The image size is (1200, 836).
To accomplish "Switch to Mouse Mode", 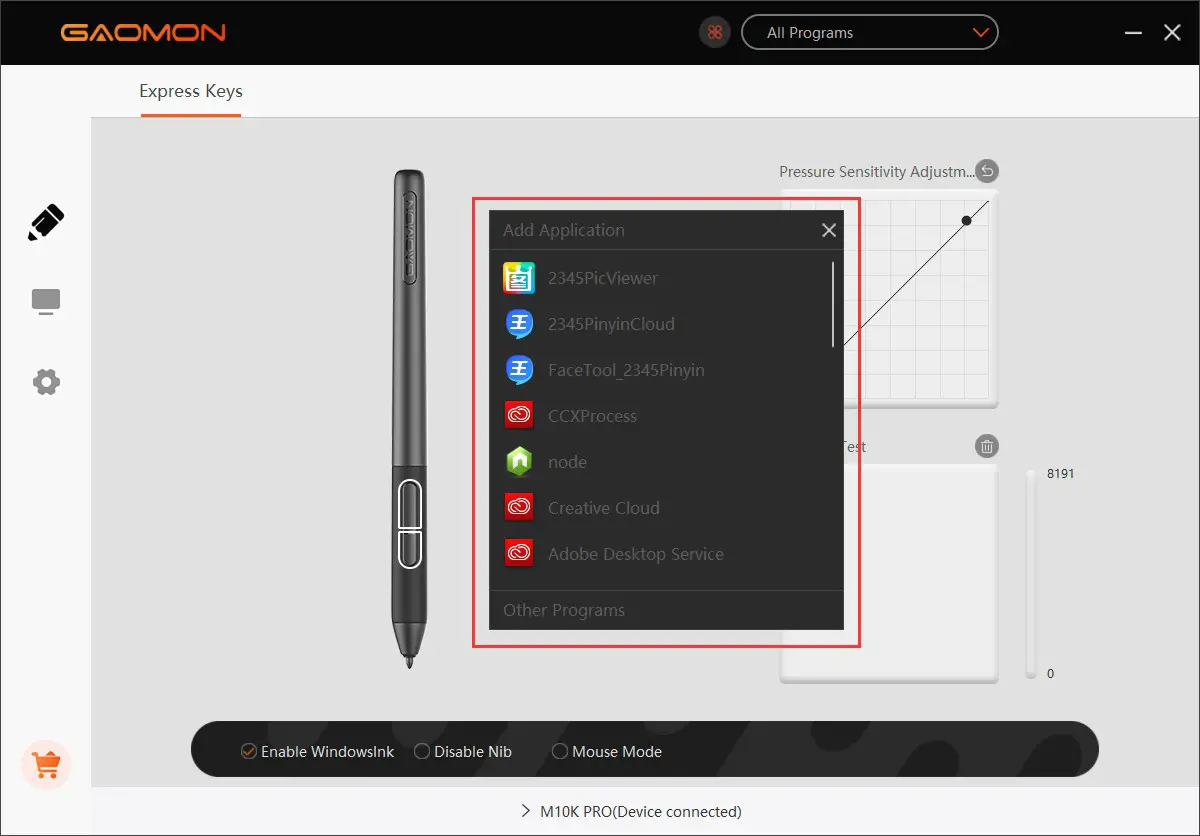I will [x=560, y=751].
